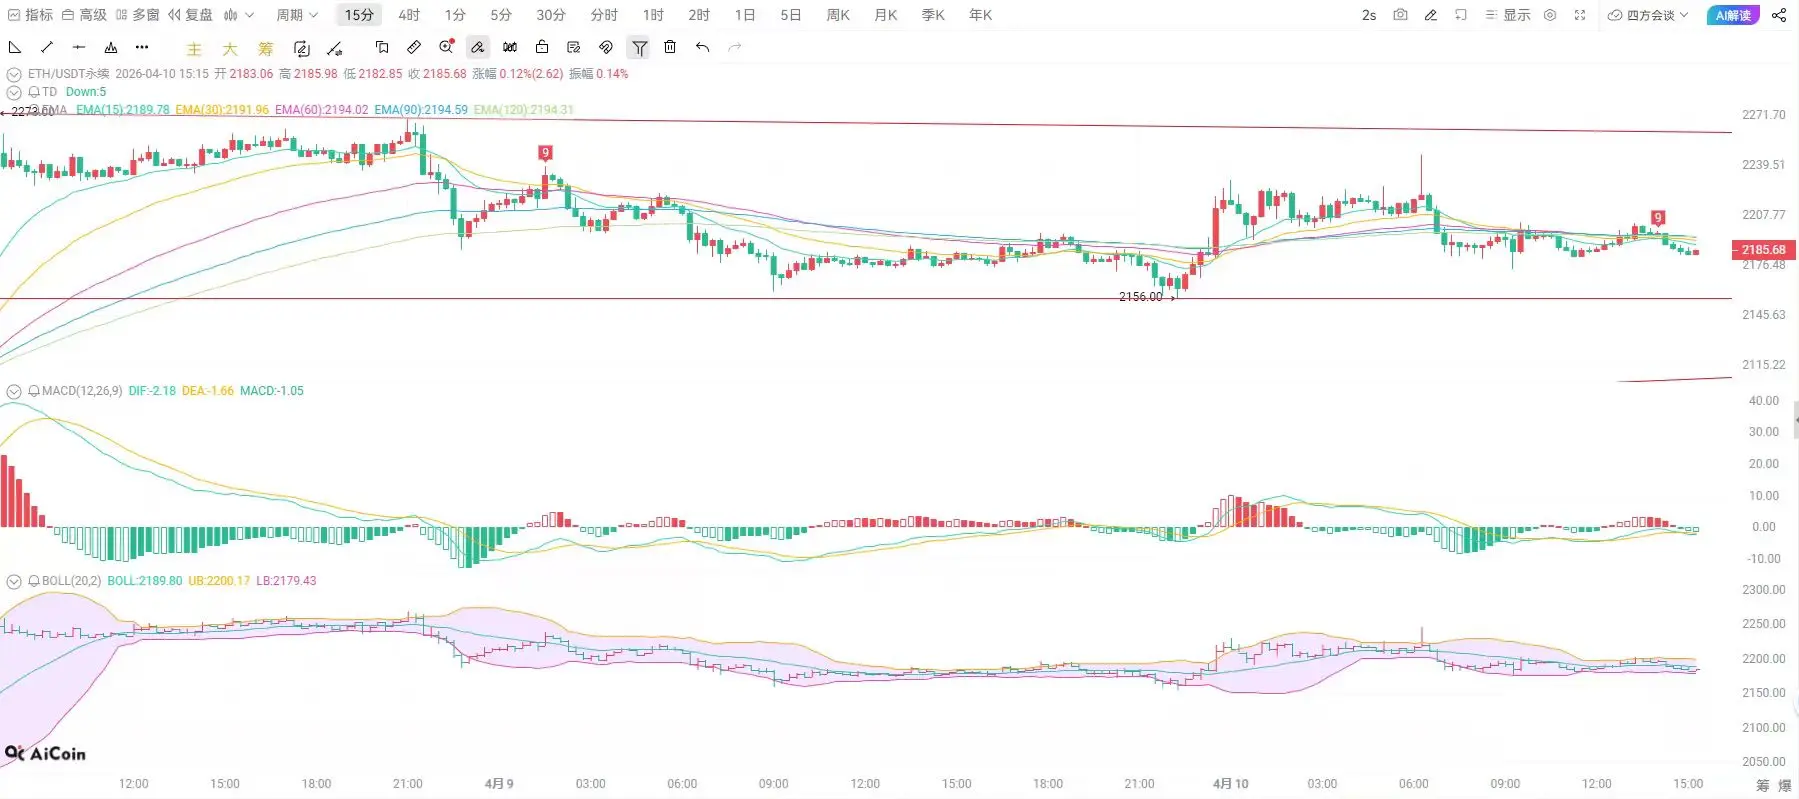Viewport: 1799px width, 799px height.
Task: Collapse the MACD(12,26,9) indicator panel
Action: tap(14, 391)
